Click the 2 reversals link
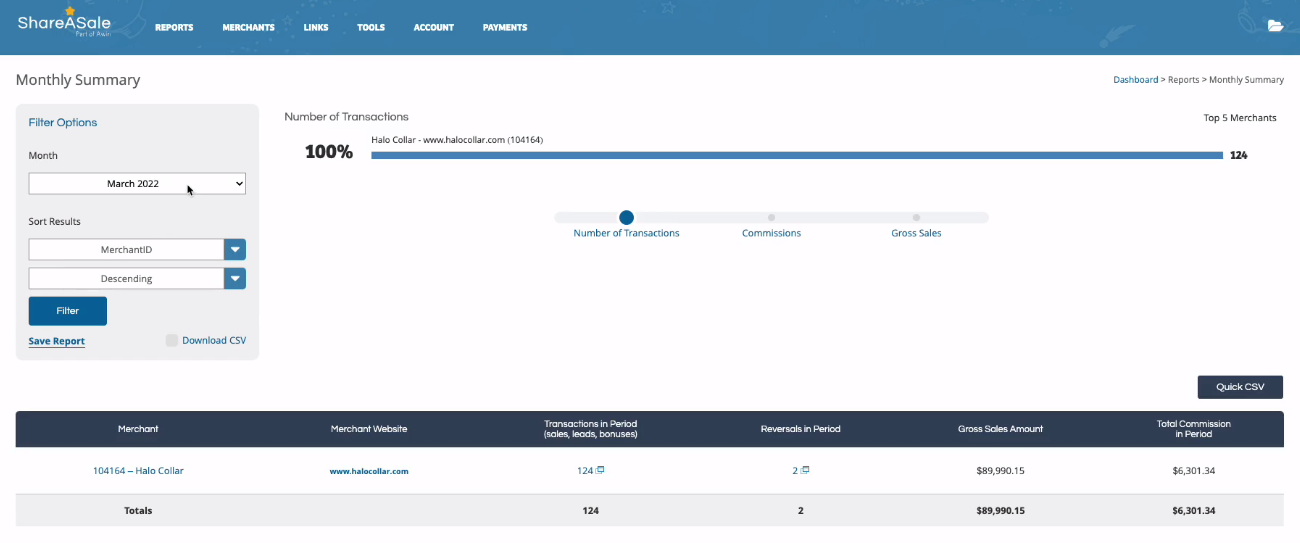The image size is (1300, 543). pos(795,470)
